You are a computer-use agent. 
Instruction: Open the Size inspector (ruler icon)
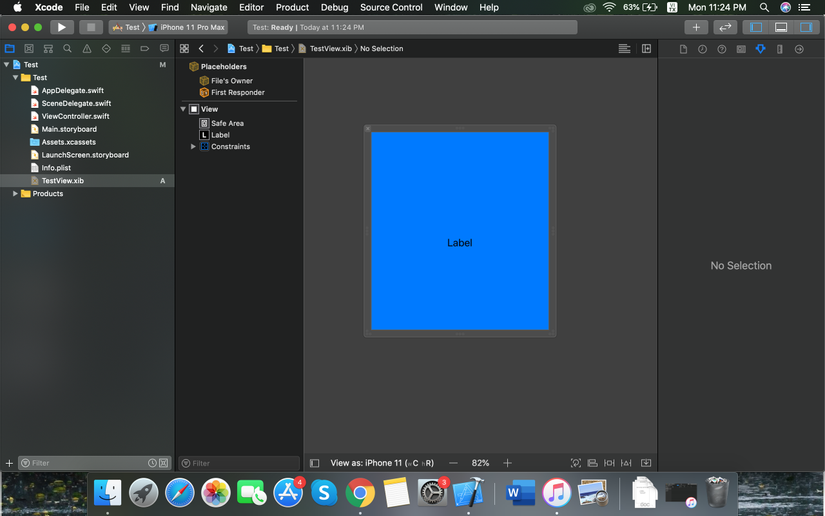click(x=780, y=48)
